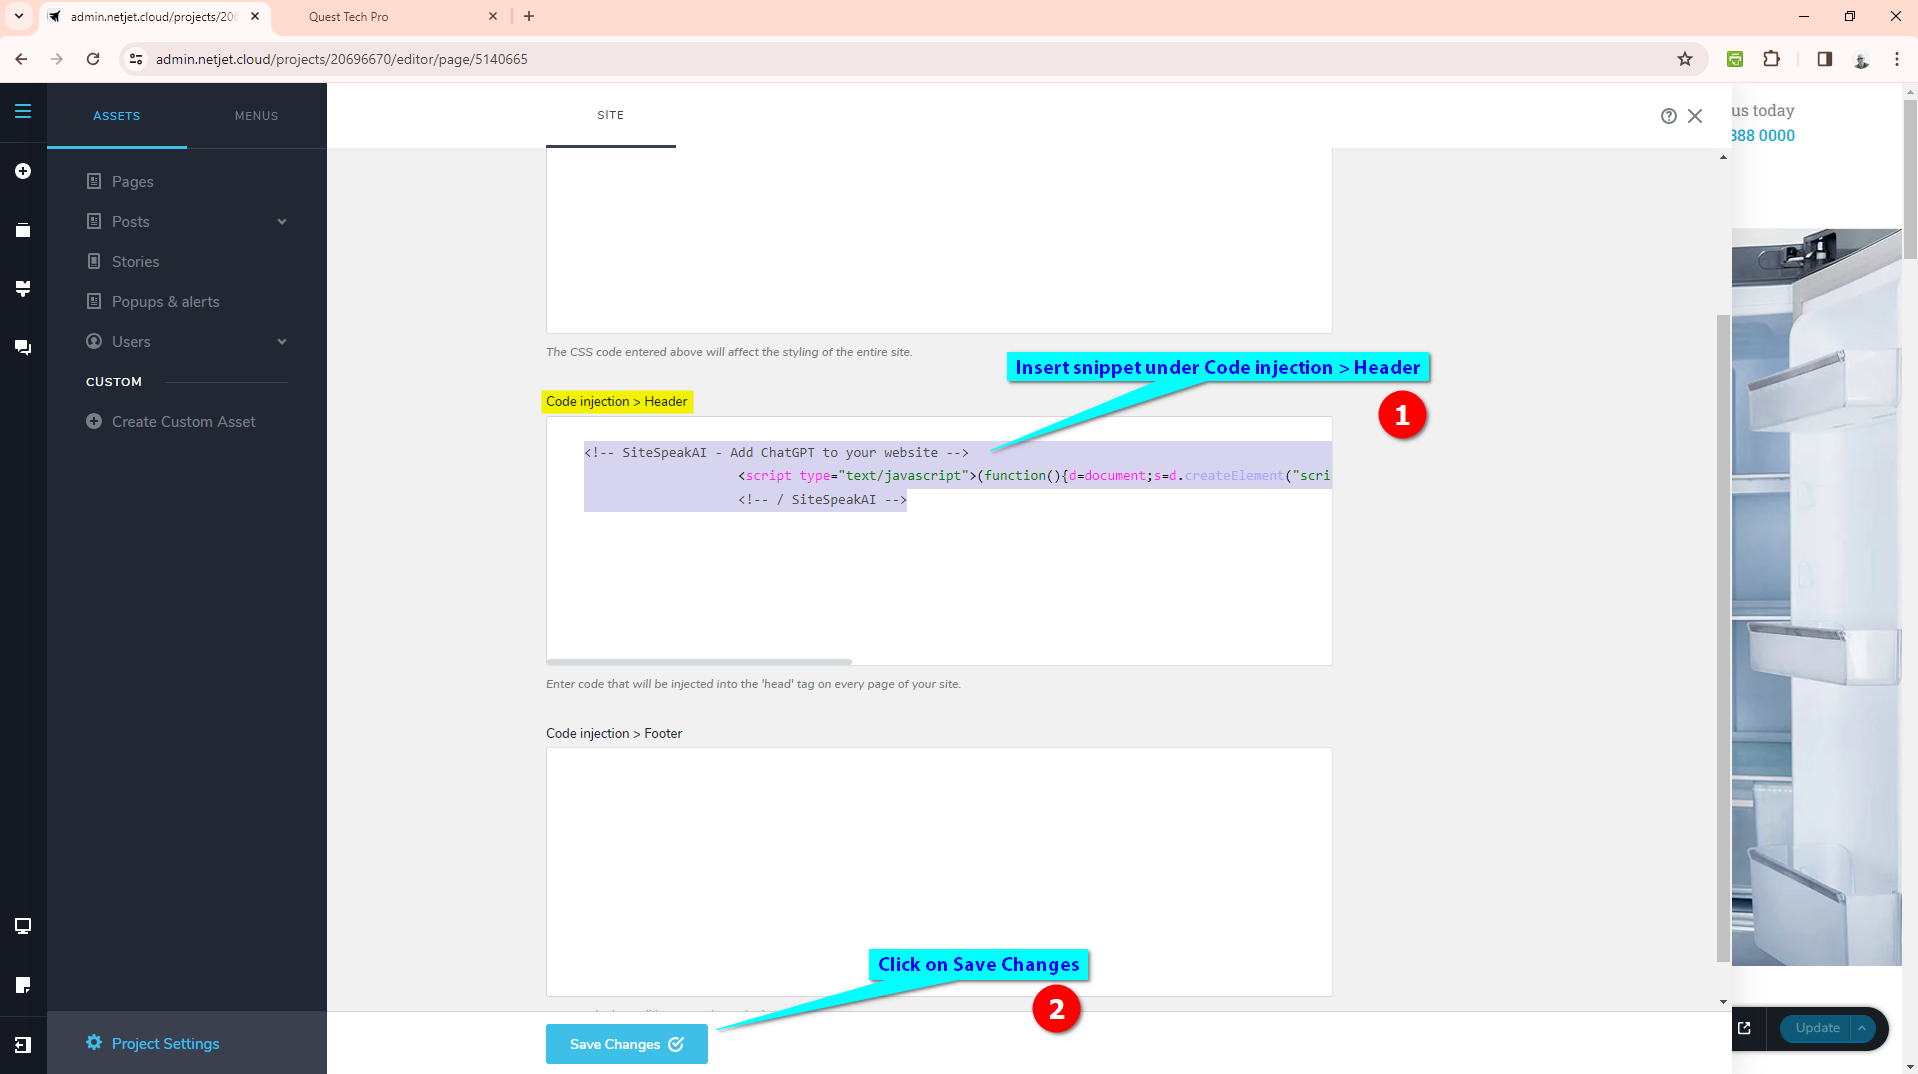Select the SITE tab
This screenshot has height=1074, width=1918.
pyautogui.click(x=611, y=115)
